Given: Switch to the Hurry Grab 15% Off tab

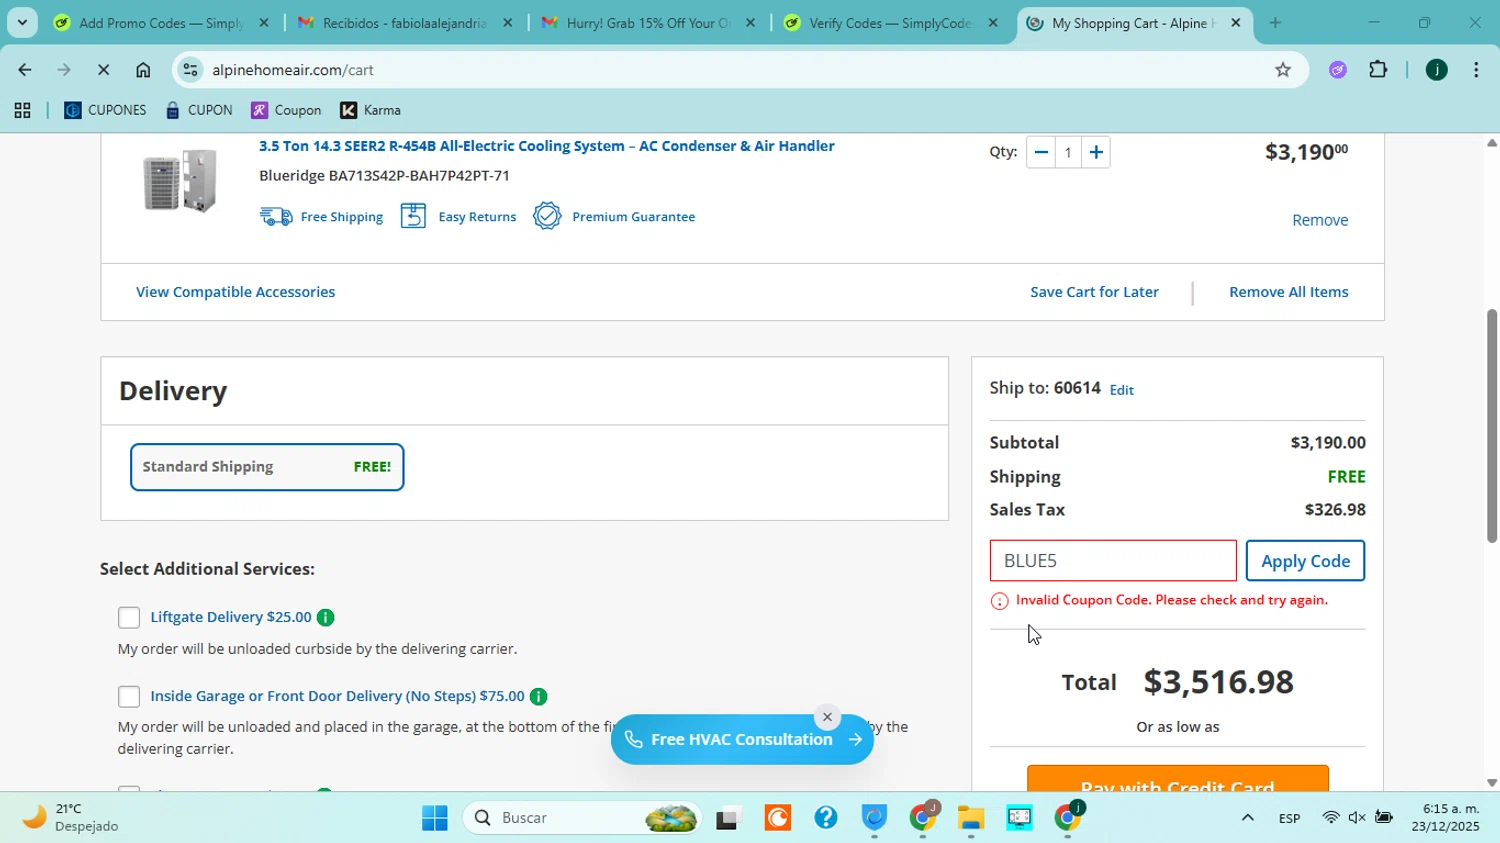Looking at the screenshot, I should (648, 23).
